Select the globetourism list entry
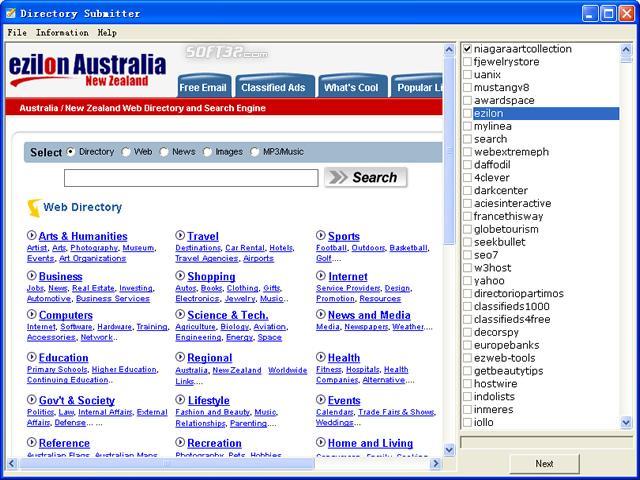 pyautogui.click(x=506, y=229)
